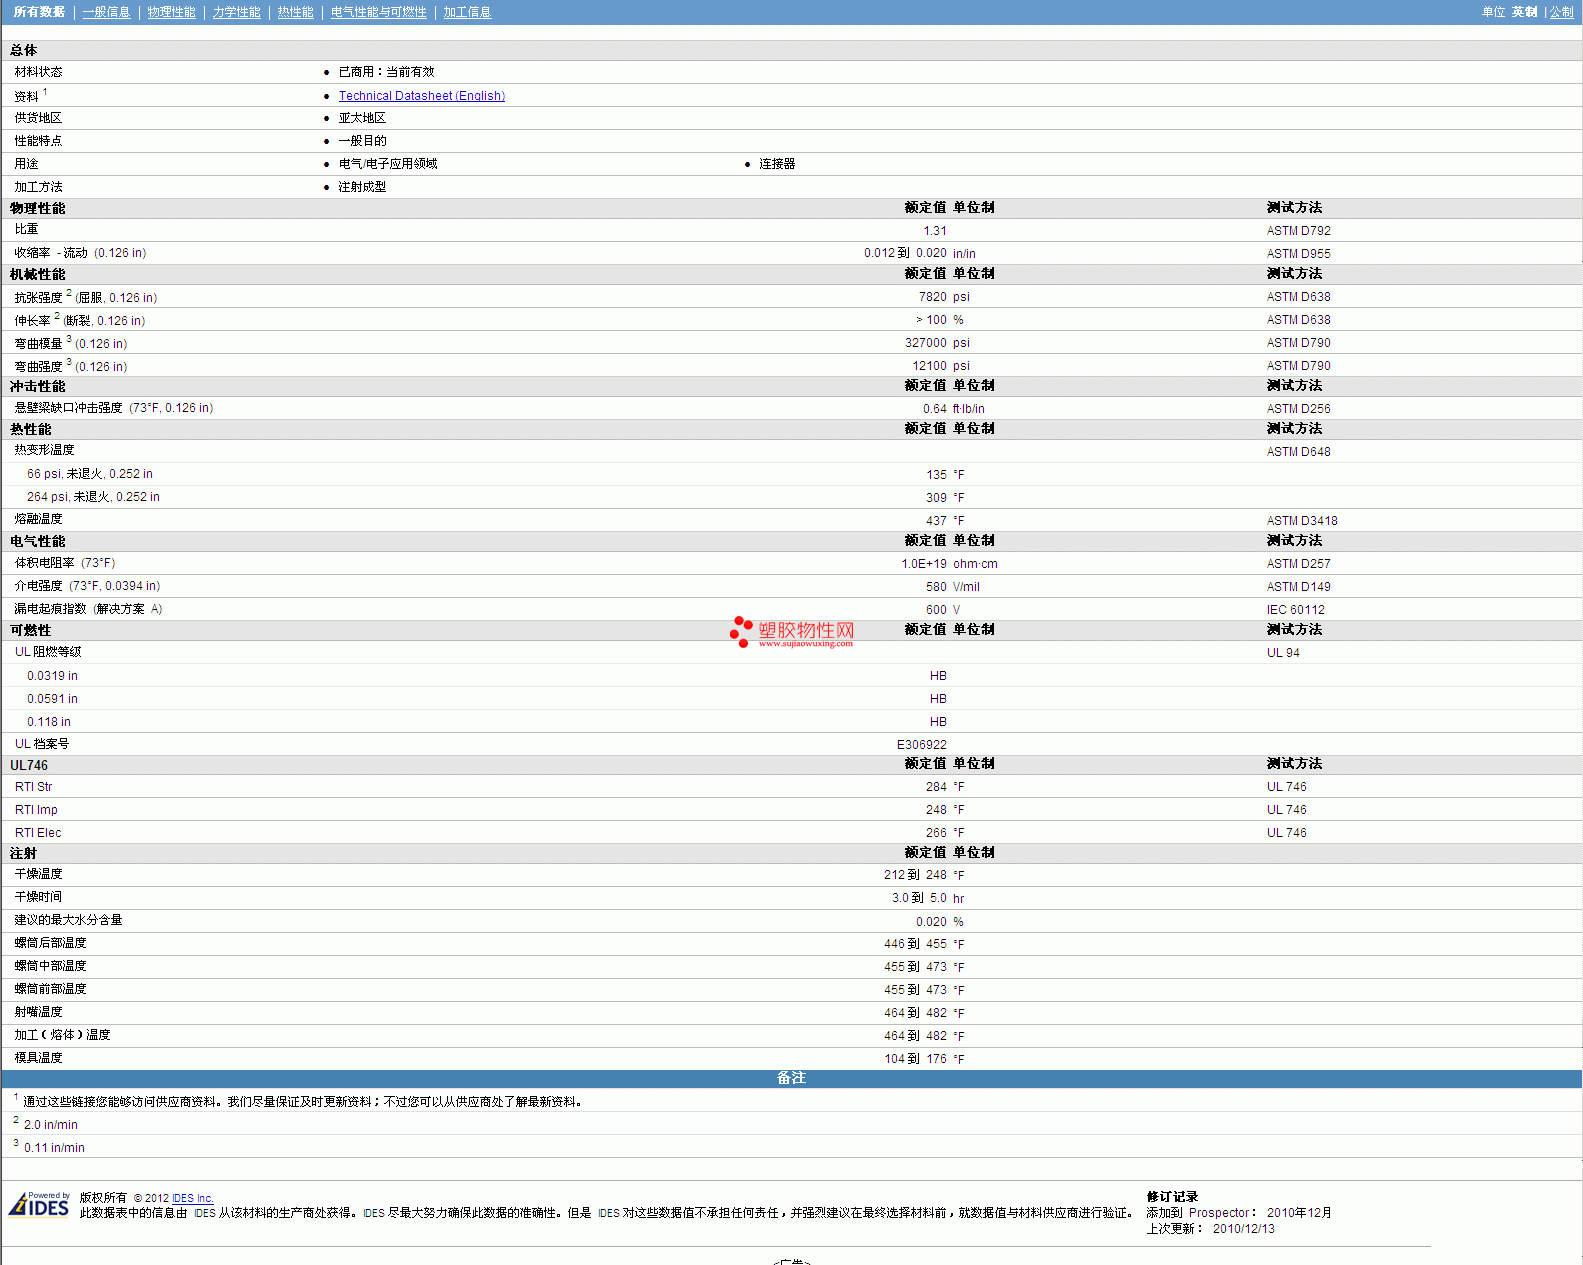Viewport: 1583px width, 1265px height.
Task: Open the 电气性能与可燃性 tab
Action: point(378,12)
